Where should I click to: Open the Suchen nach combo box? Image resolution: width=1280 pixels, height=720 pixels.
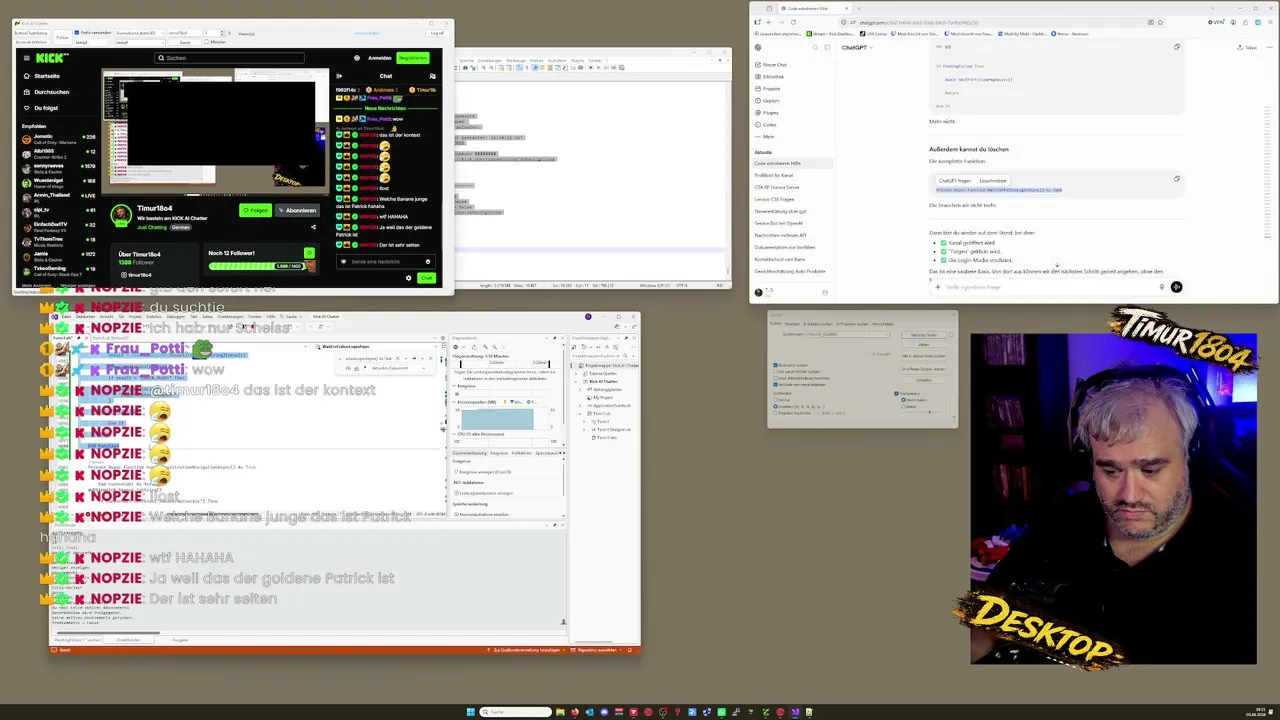[x=849, y=334]
